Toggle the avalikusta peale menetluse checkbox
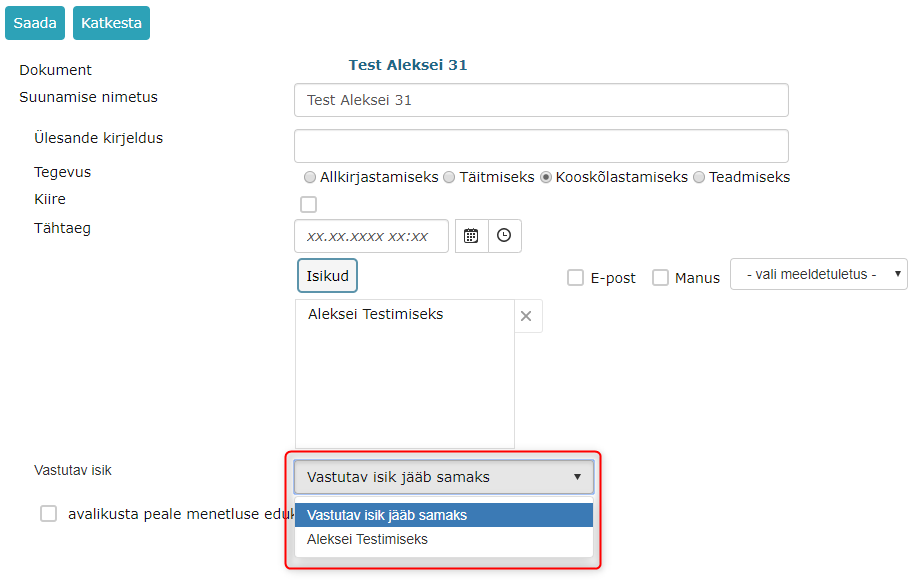Image resolution: width=913 pixels, height=583 pixels. point(48,514)
